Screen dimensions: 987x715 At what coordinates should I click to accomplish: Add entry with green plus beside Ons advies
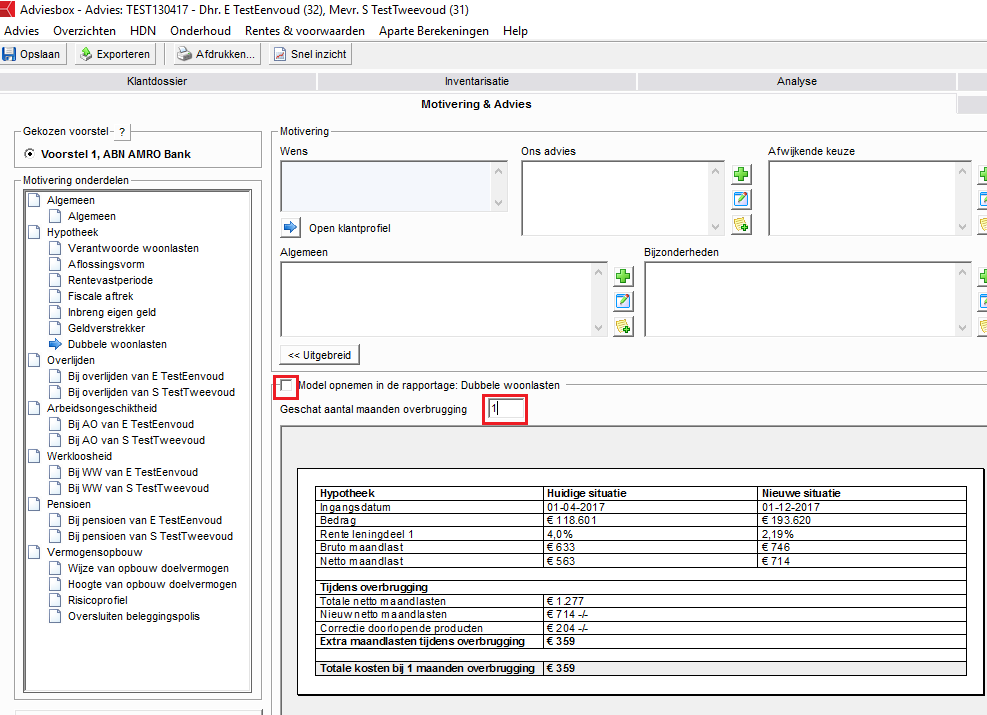pos(742,174)
